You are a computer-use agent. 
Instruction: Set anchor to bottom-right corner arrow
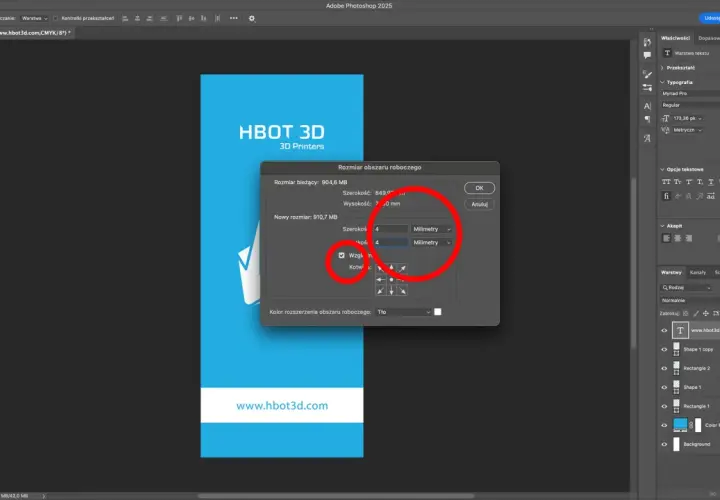point(402,291)
